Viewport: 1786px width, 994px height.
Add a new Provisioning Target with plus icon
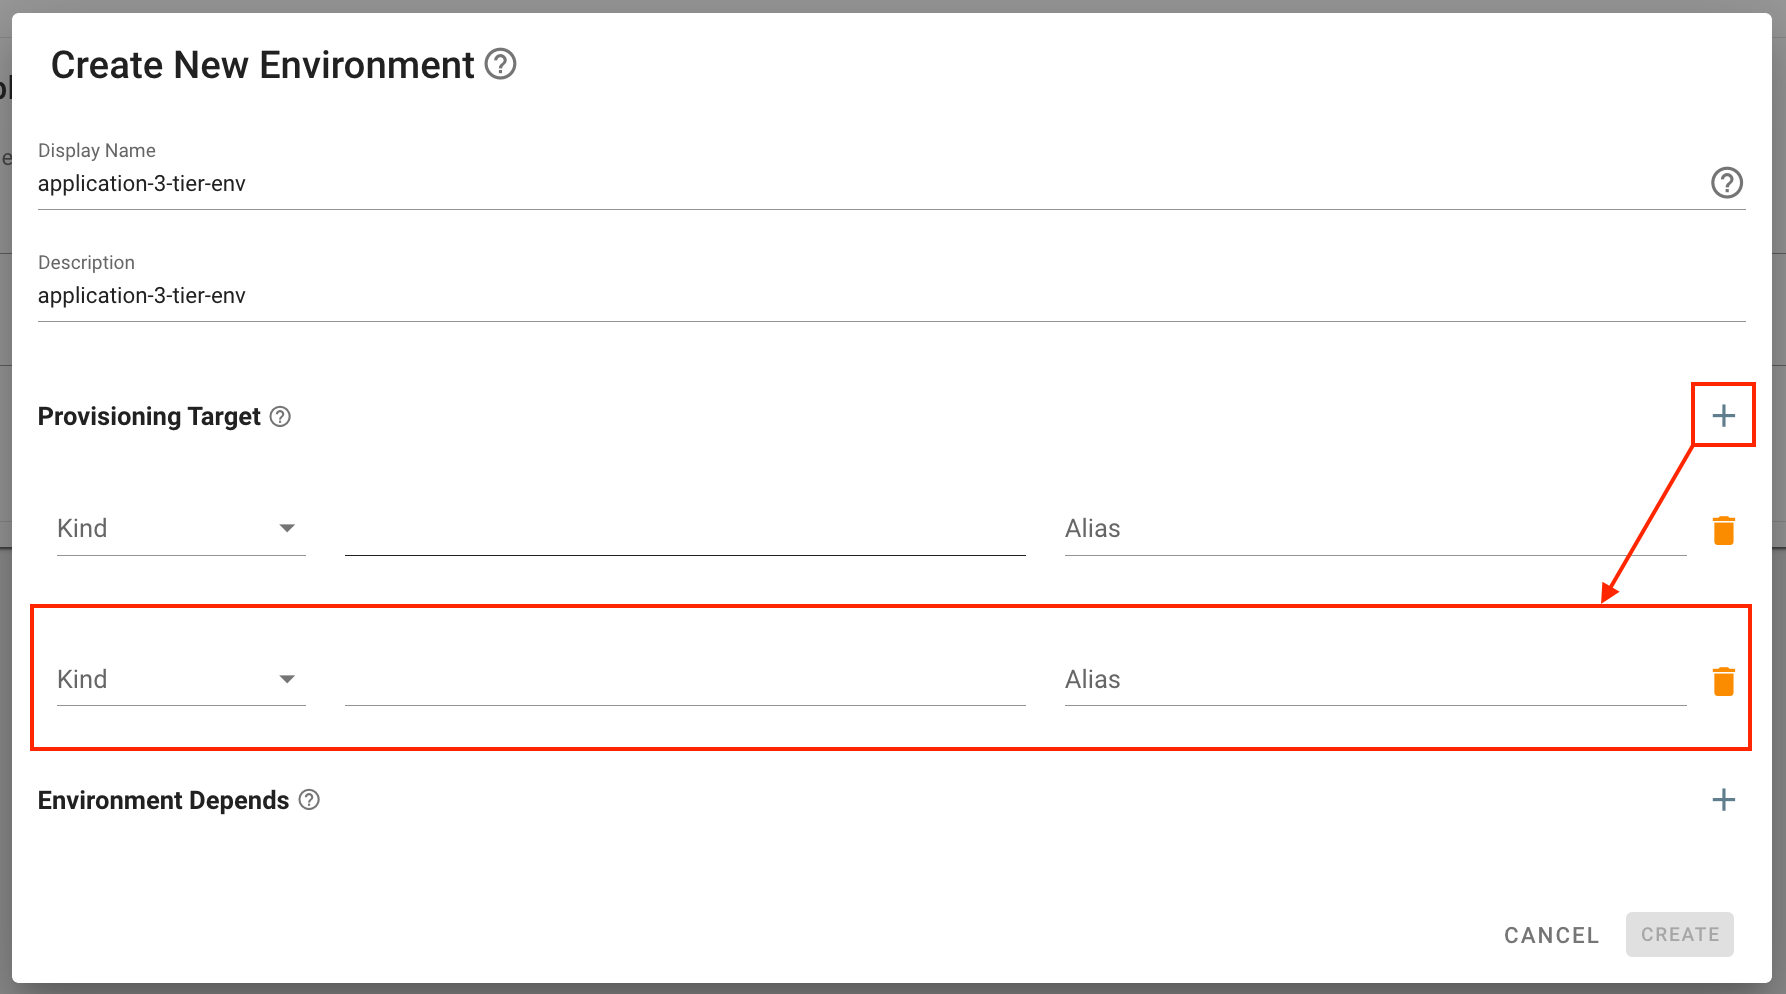pos(1723,416)
